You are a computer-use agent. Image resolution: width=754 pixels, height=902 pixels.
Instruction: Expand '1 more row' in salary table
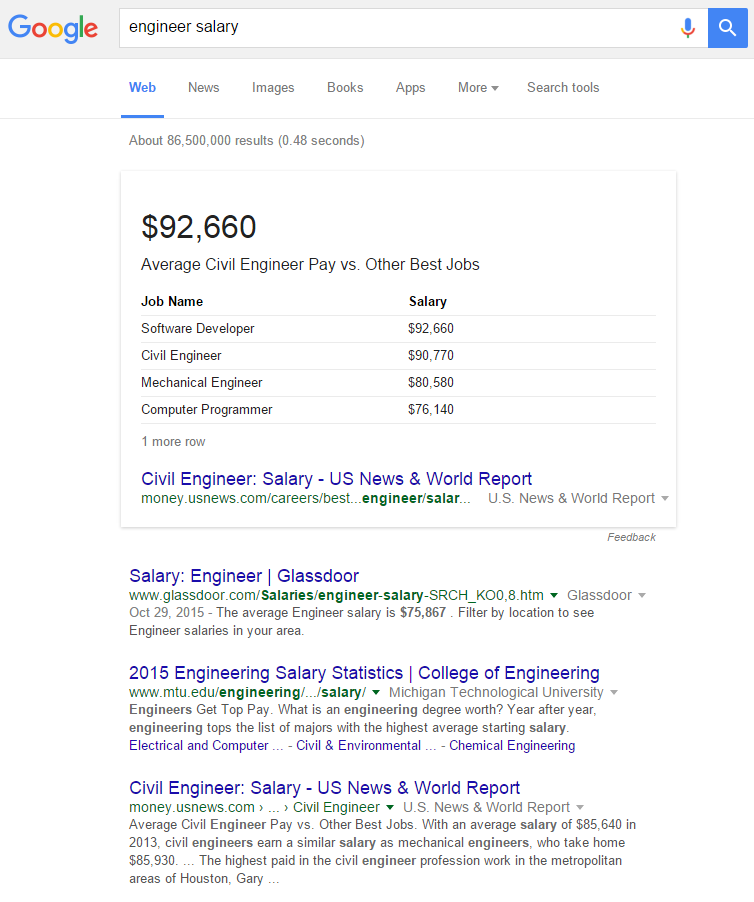pyautogui.click(x=173, y=442)
